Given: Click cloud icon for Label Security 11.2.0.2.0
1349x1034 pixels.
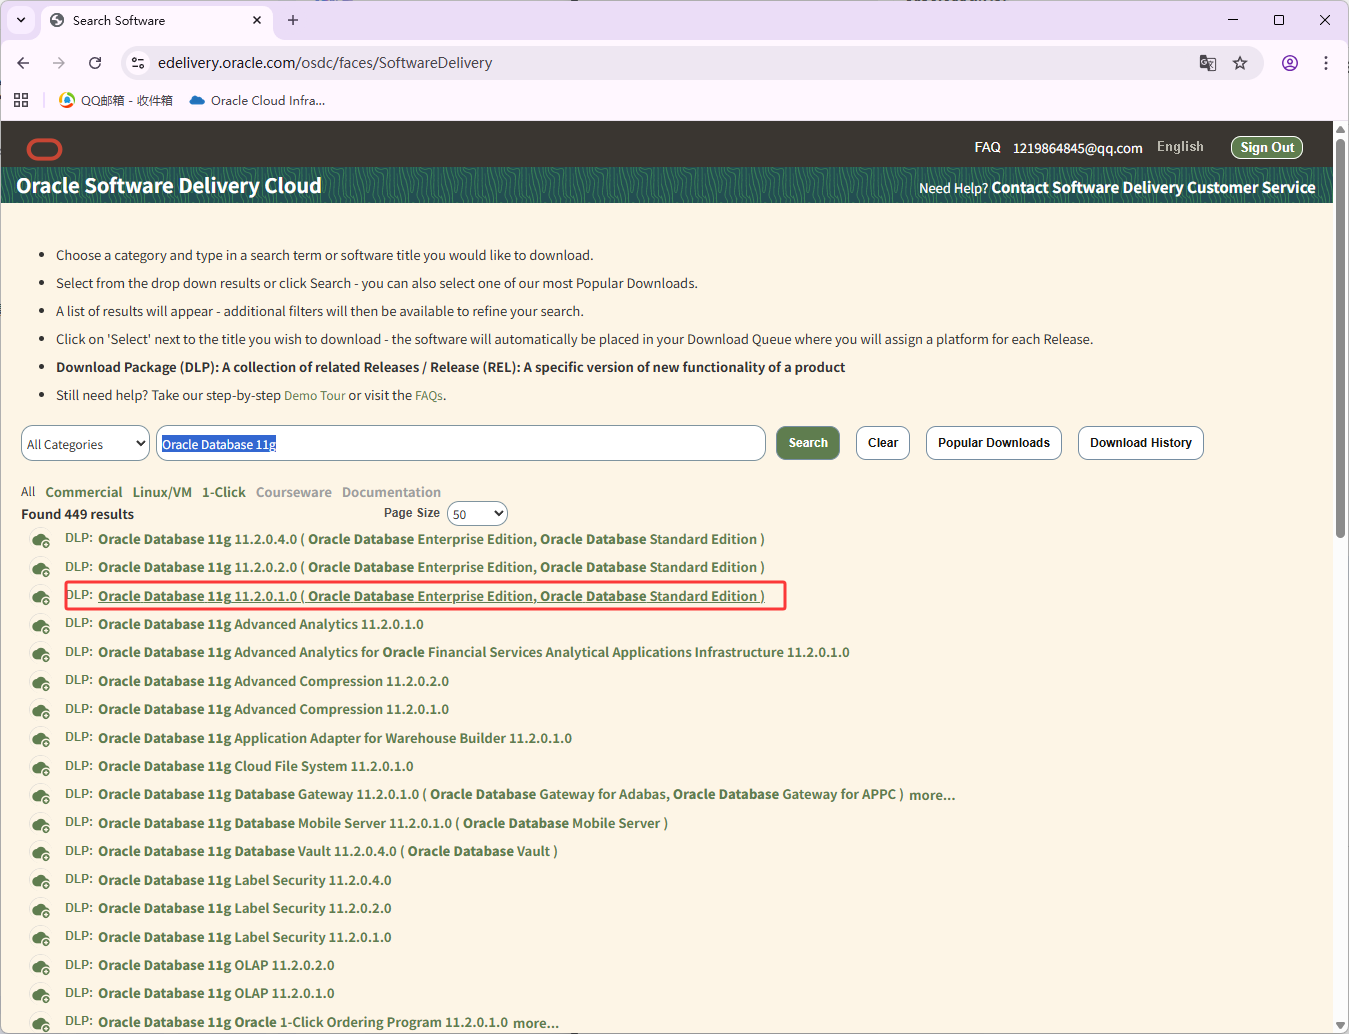Looking at the screenshot, I should [41, 909].
